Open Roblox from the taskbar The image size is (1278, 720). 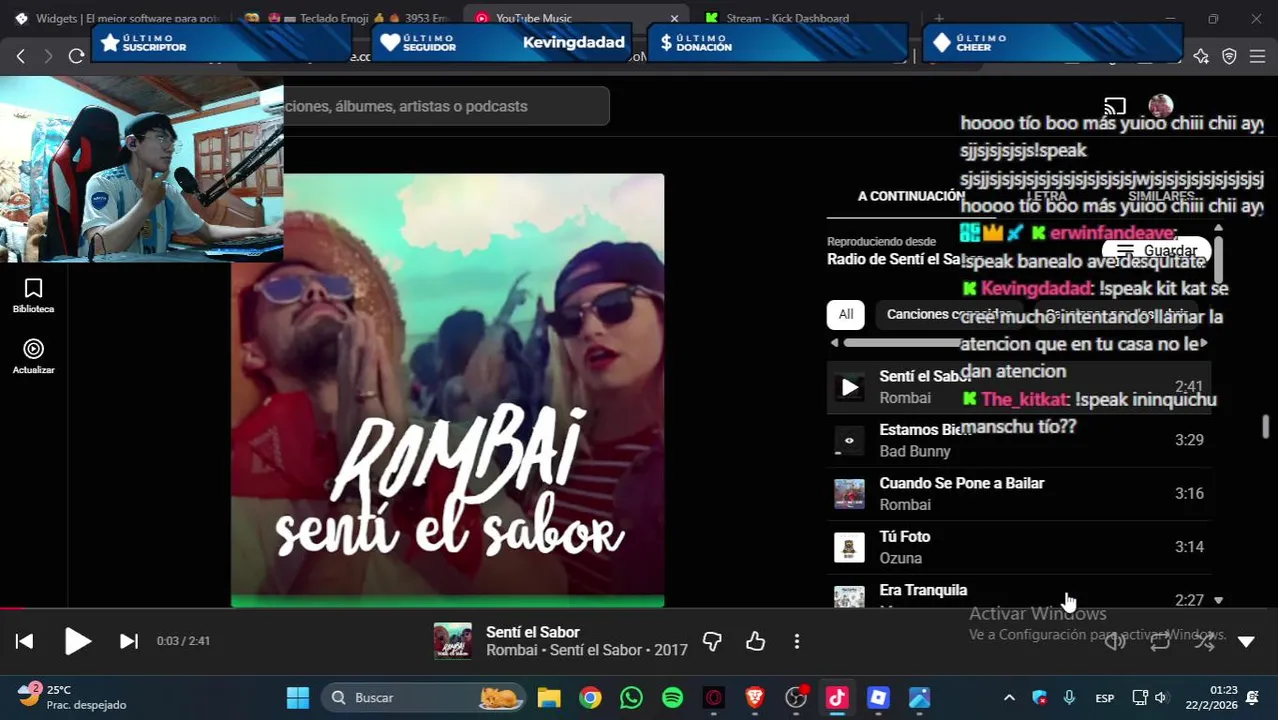click(878, 698)
